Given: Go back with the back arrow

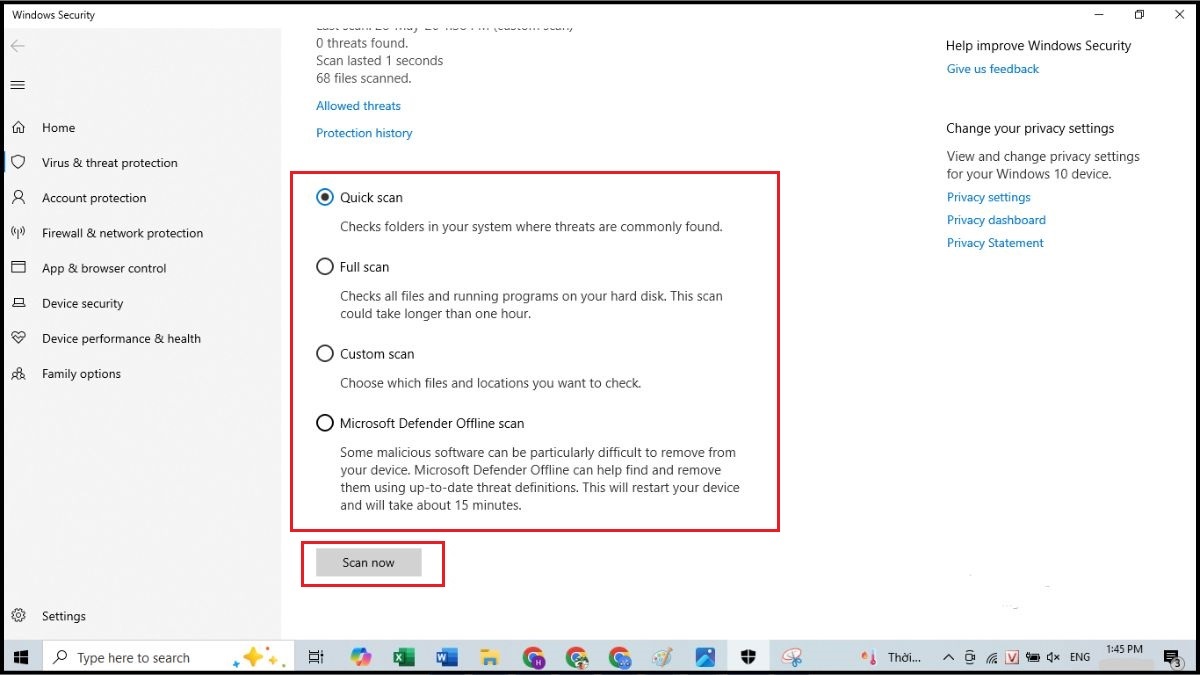Looking at the screenshot, I should [17, 46].
